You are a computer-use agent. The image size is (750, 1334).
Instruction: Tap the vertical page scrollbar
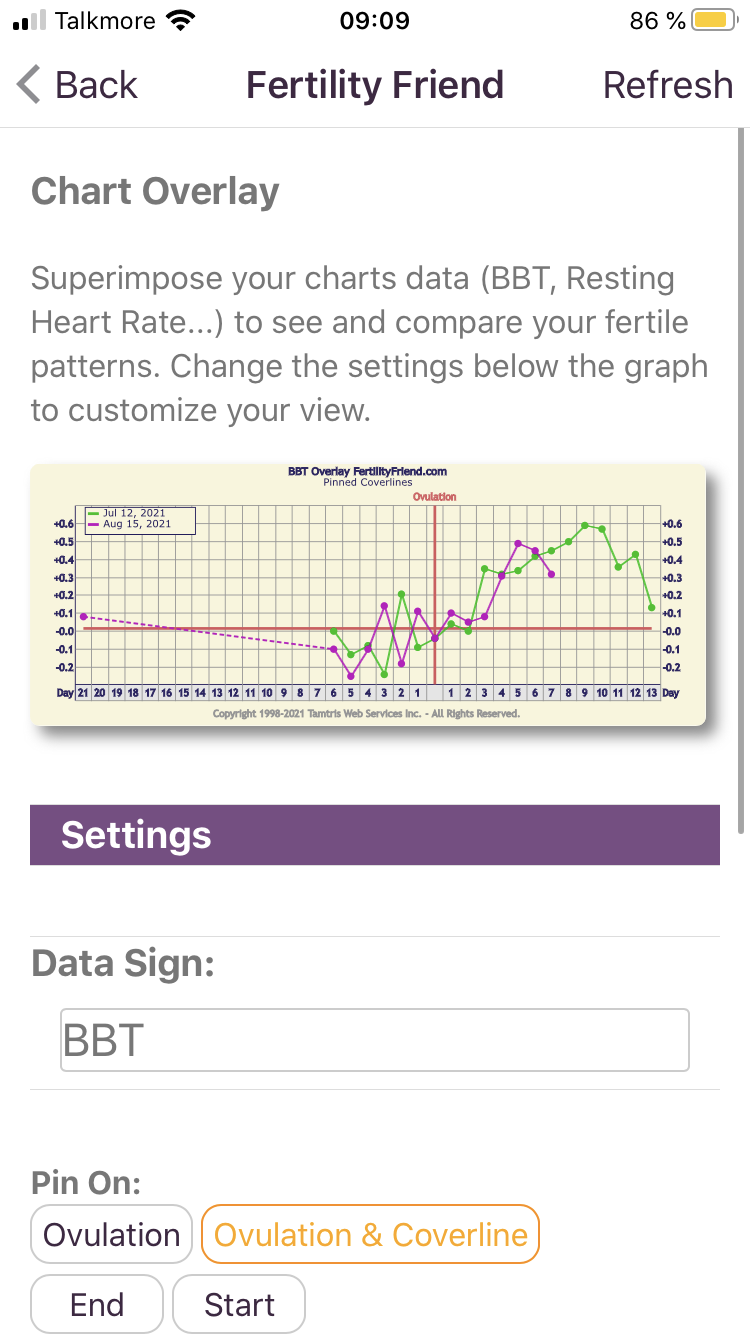(740, 480)
